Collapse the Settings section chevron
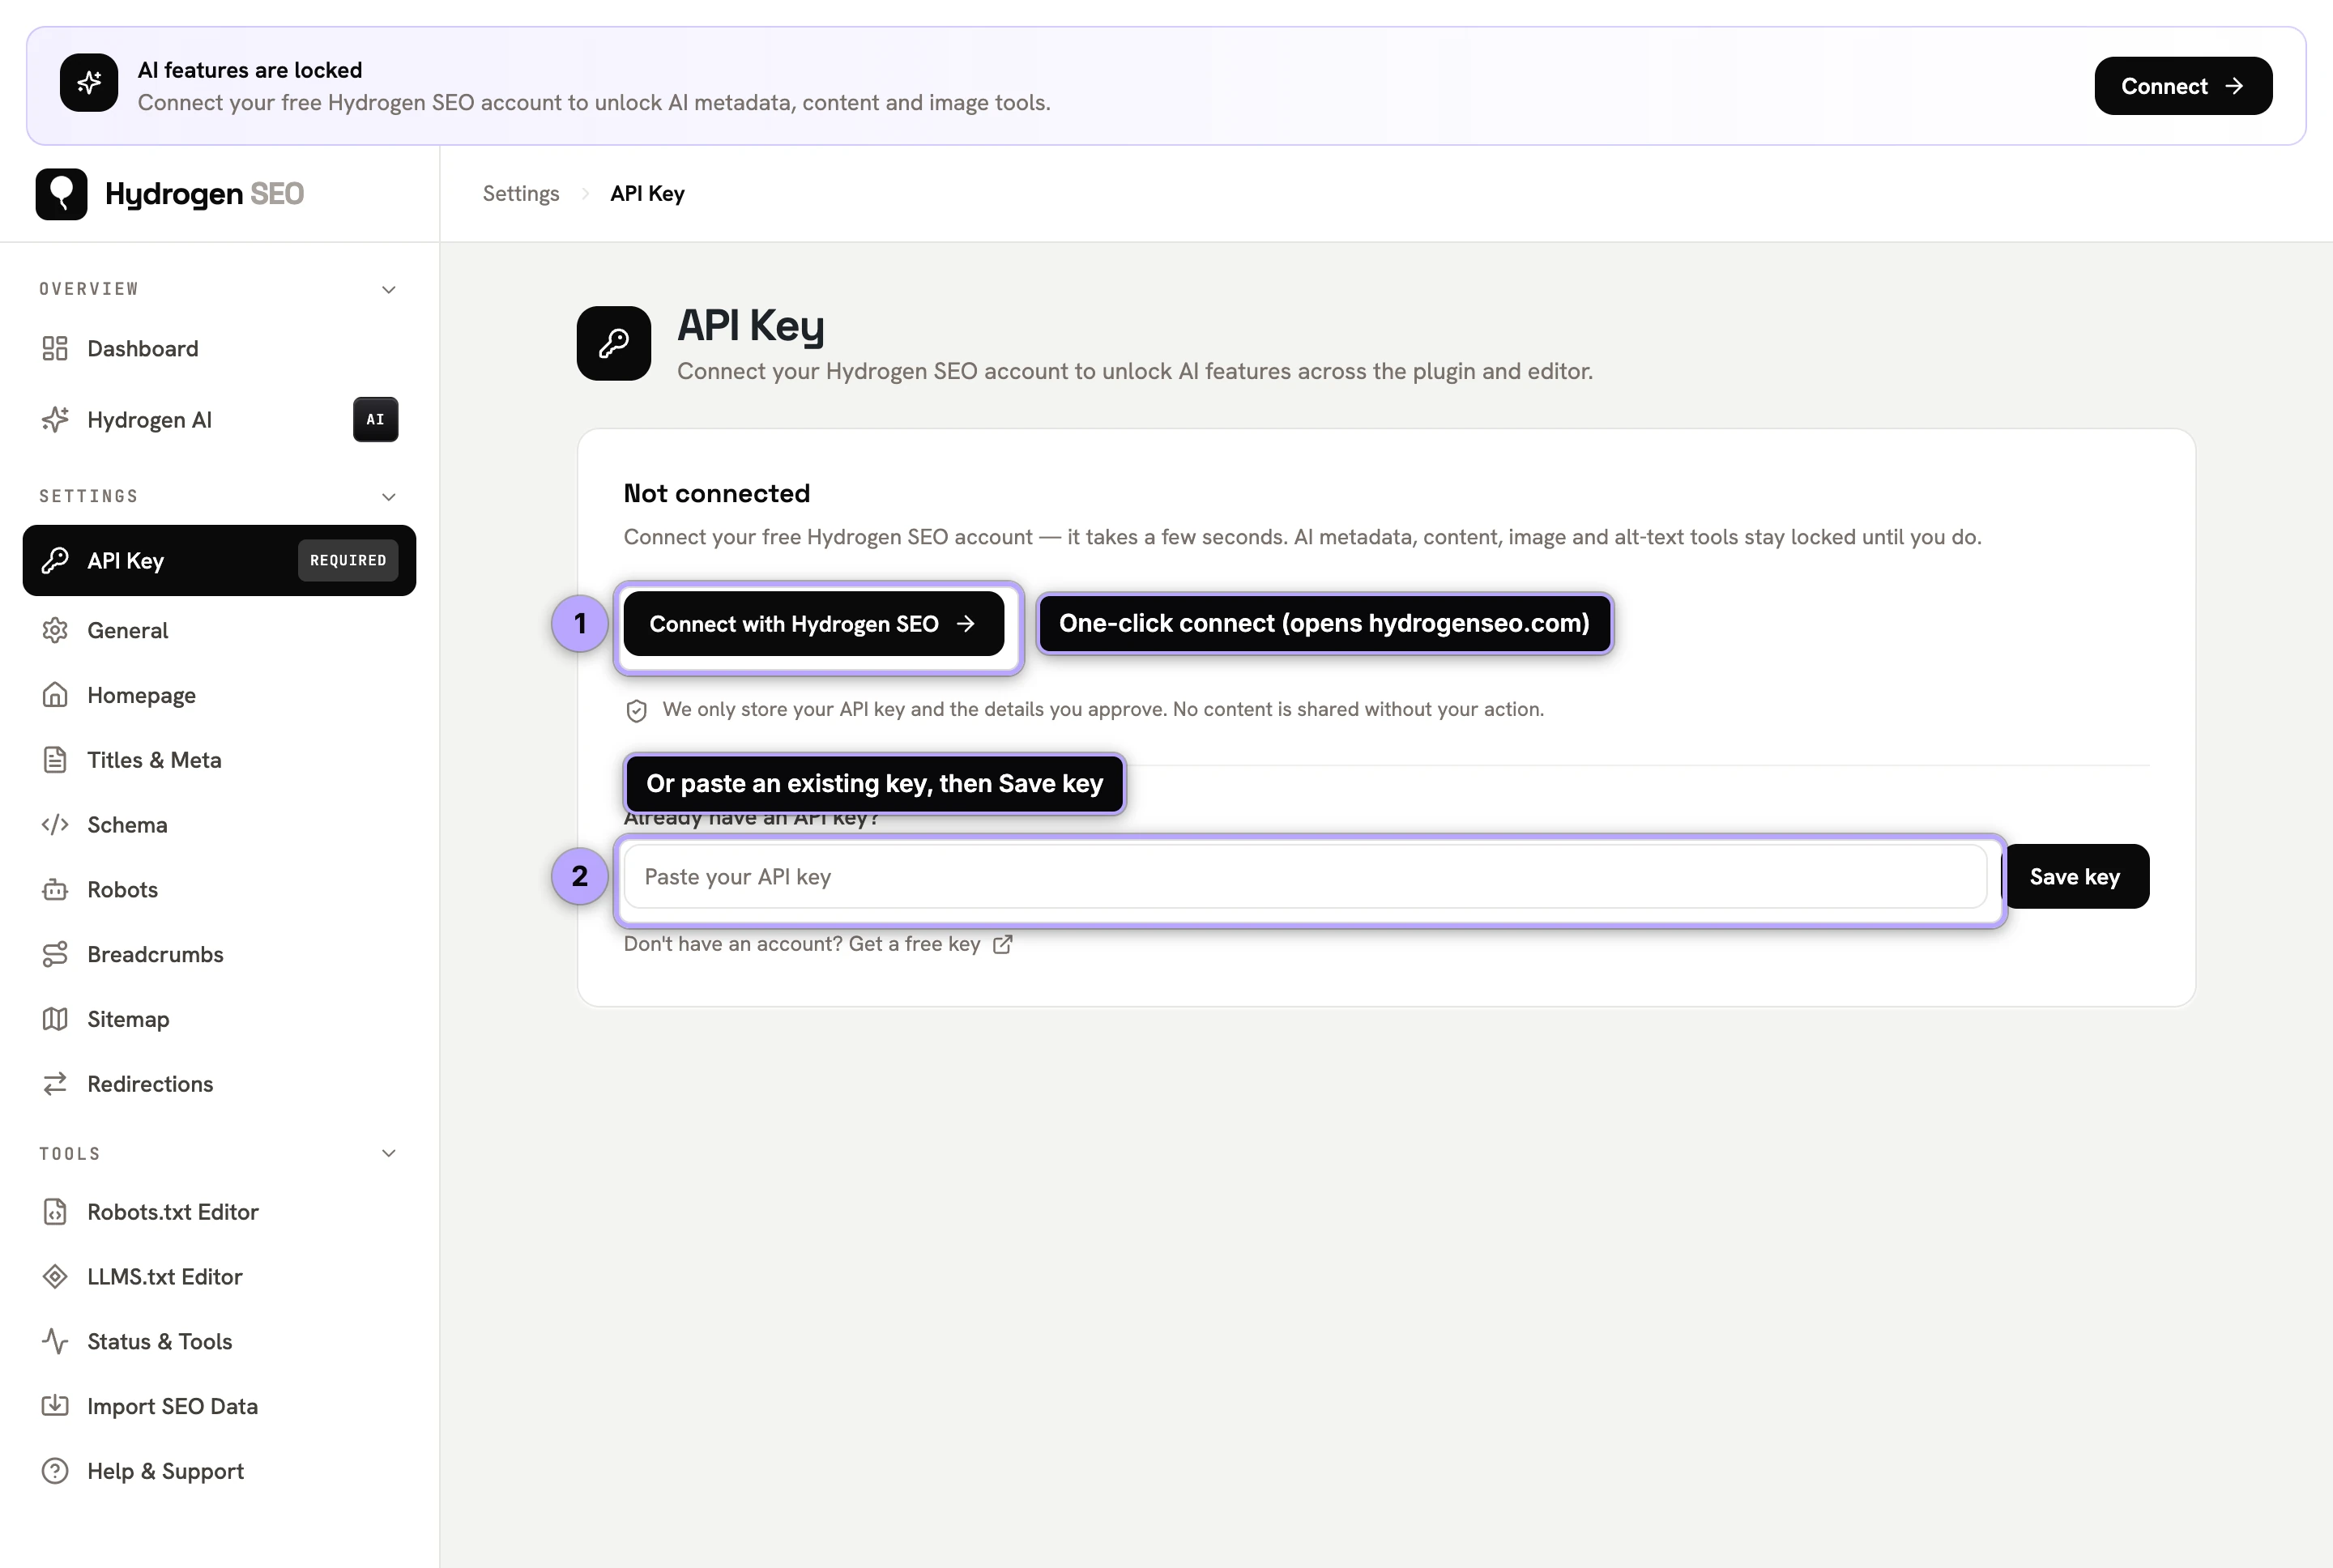 (x=389, y=497)
